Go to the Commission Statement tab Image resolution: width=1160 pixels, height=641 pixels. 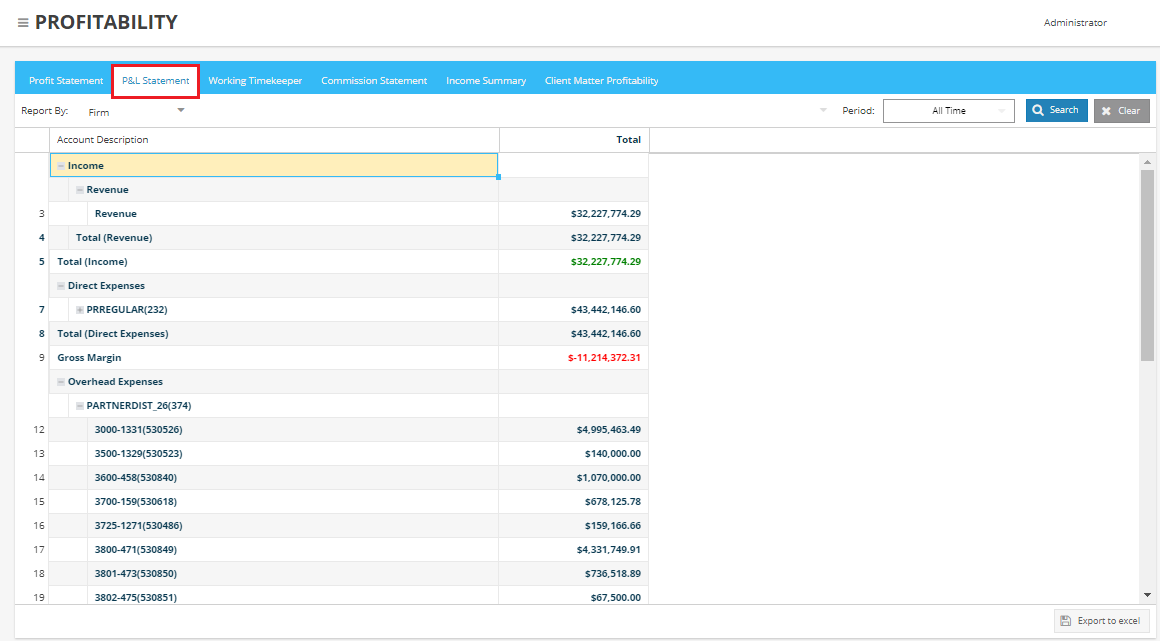click(x=374, y=81)
